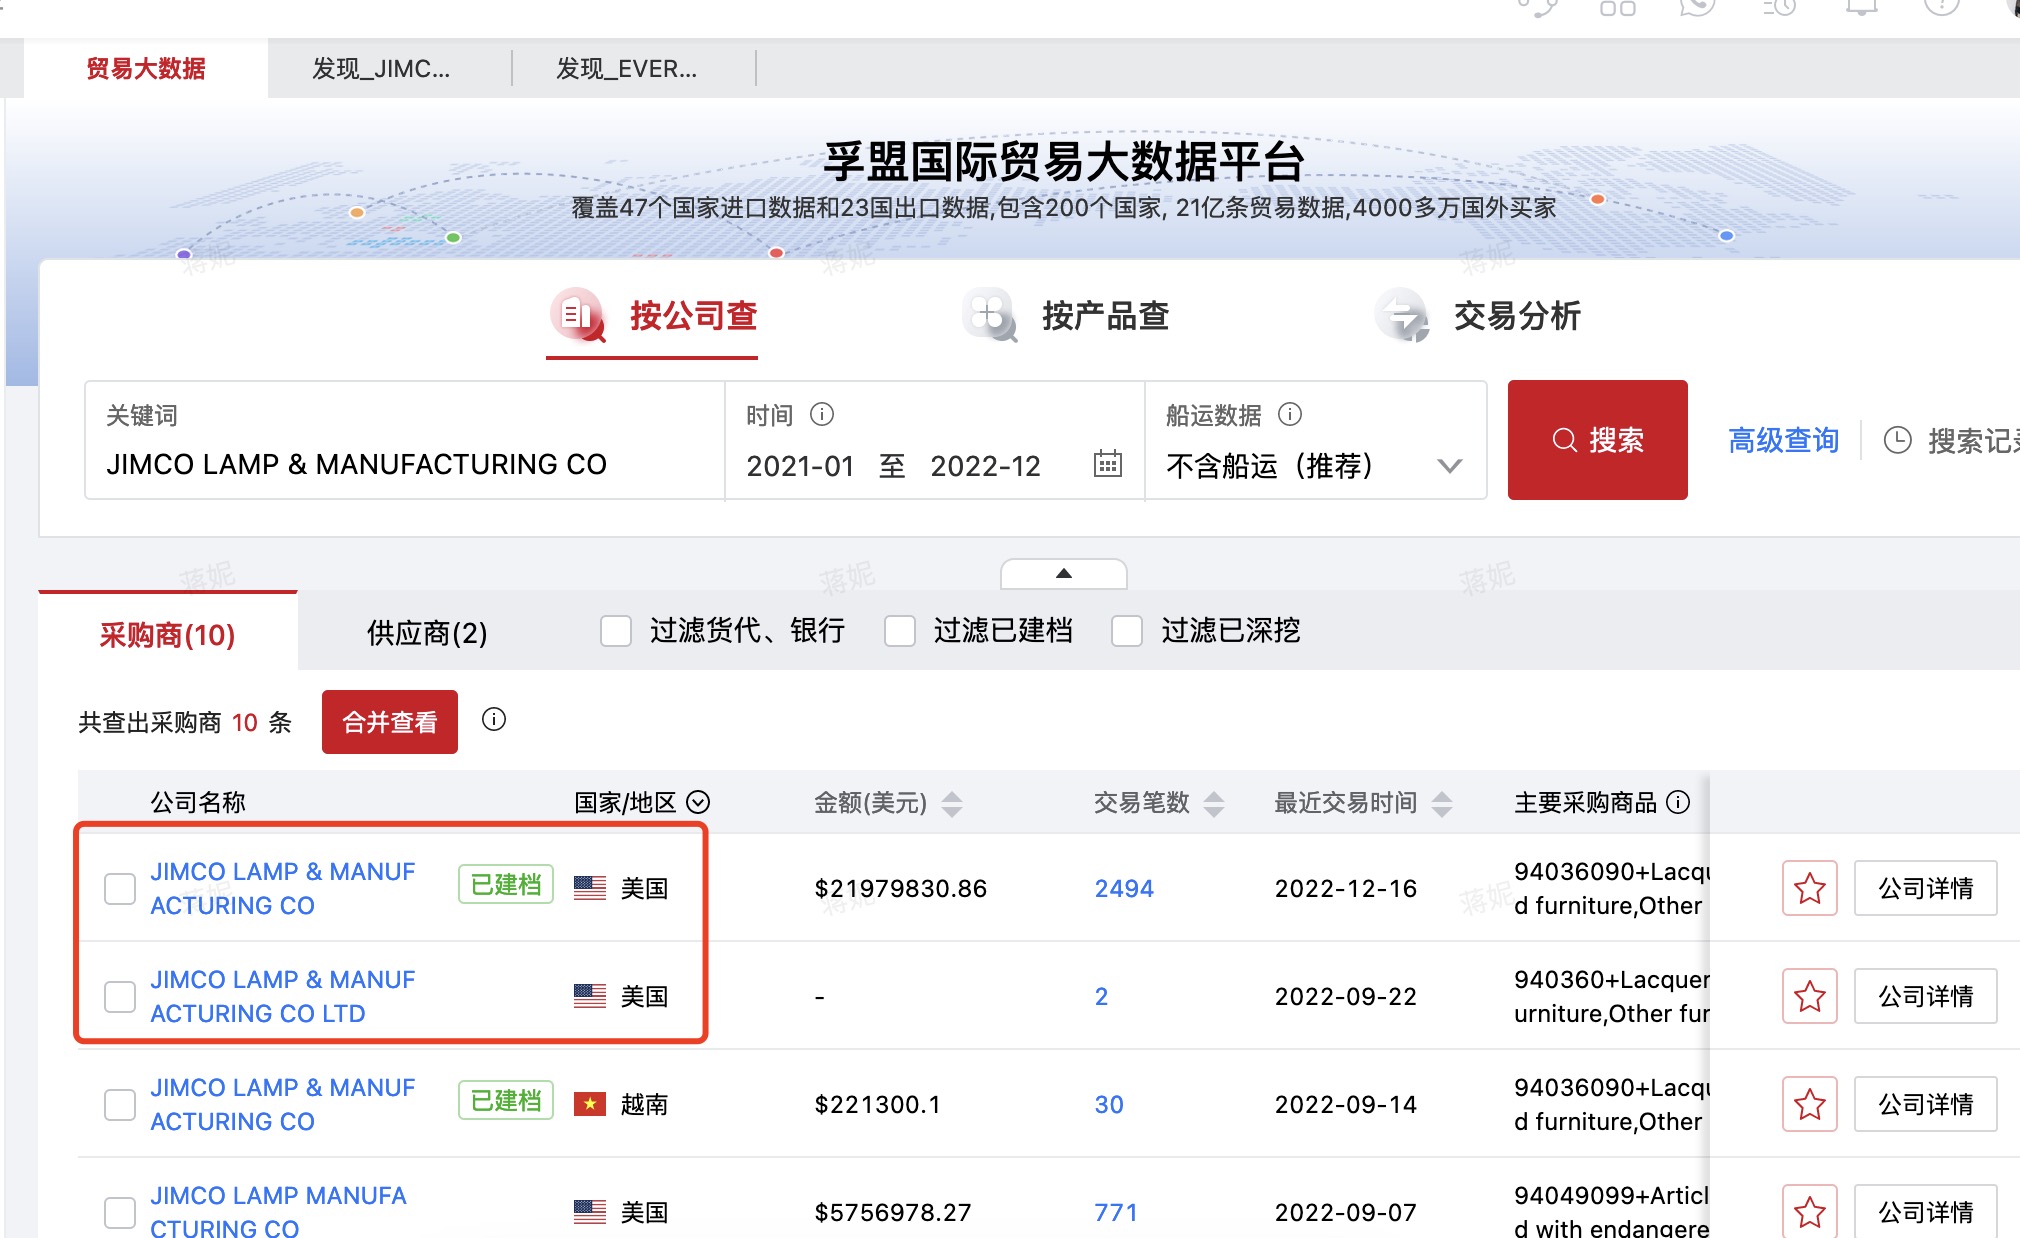Click the info icon beside 合并查看

coord(493,720)
